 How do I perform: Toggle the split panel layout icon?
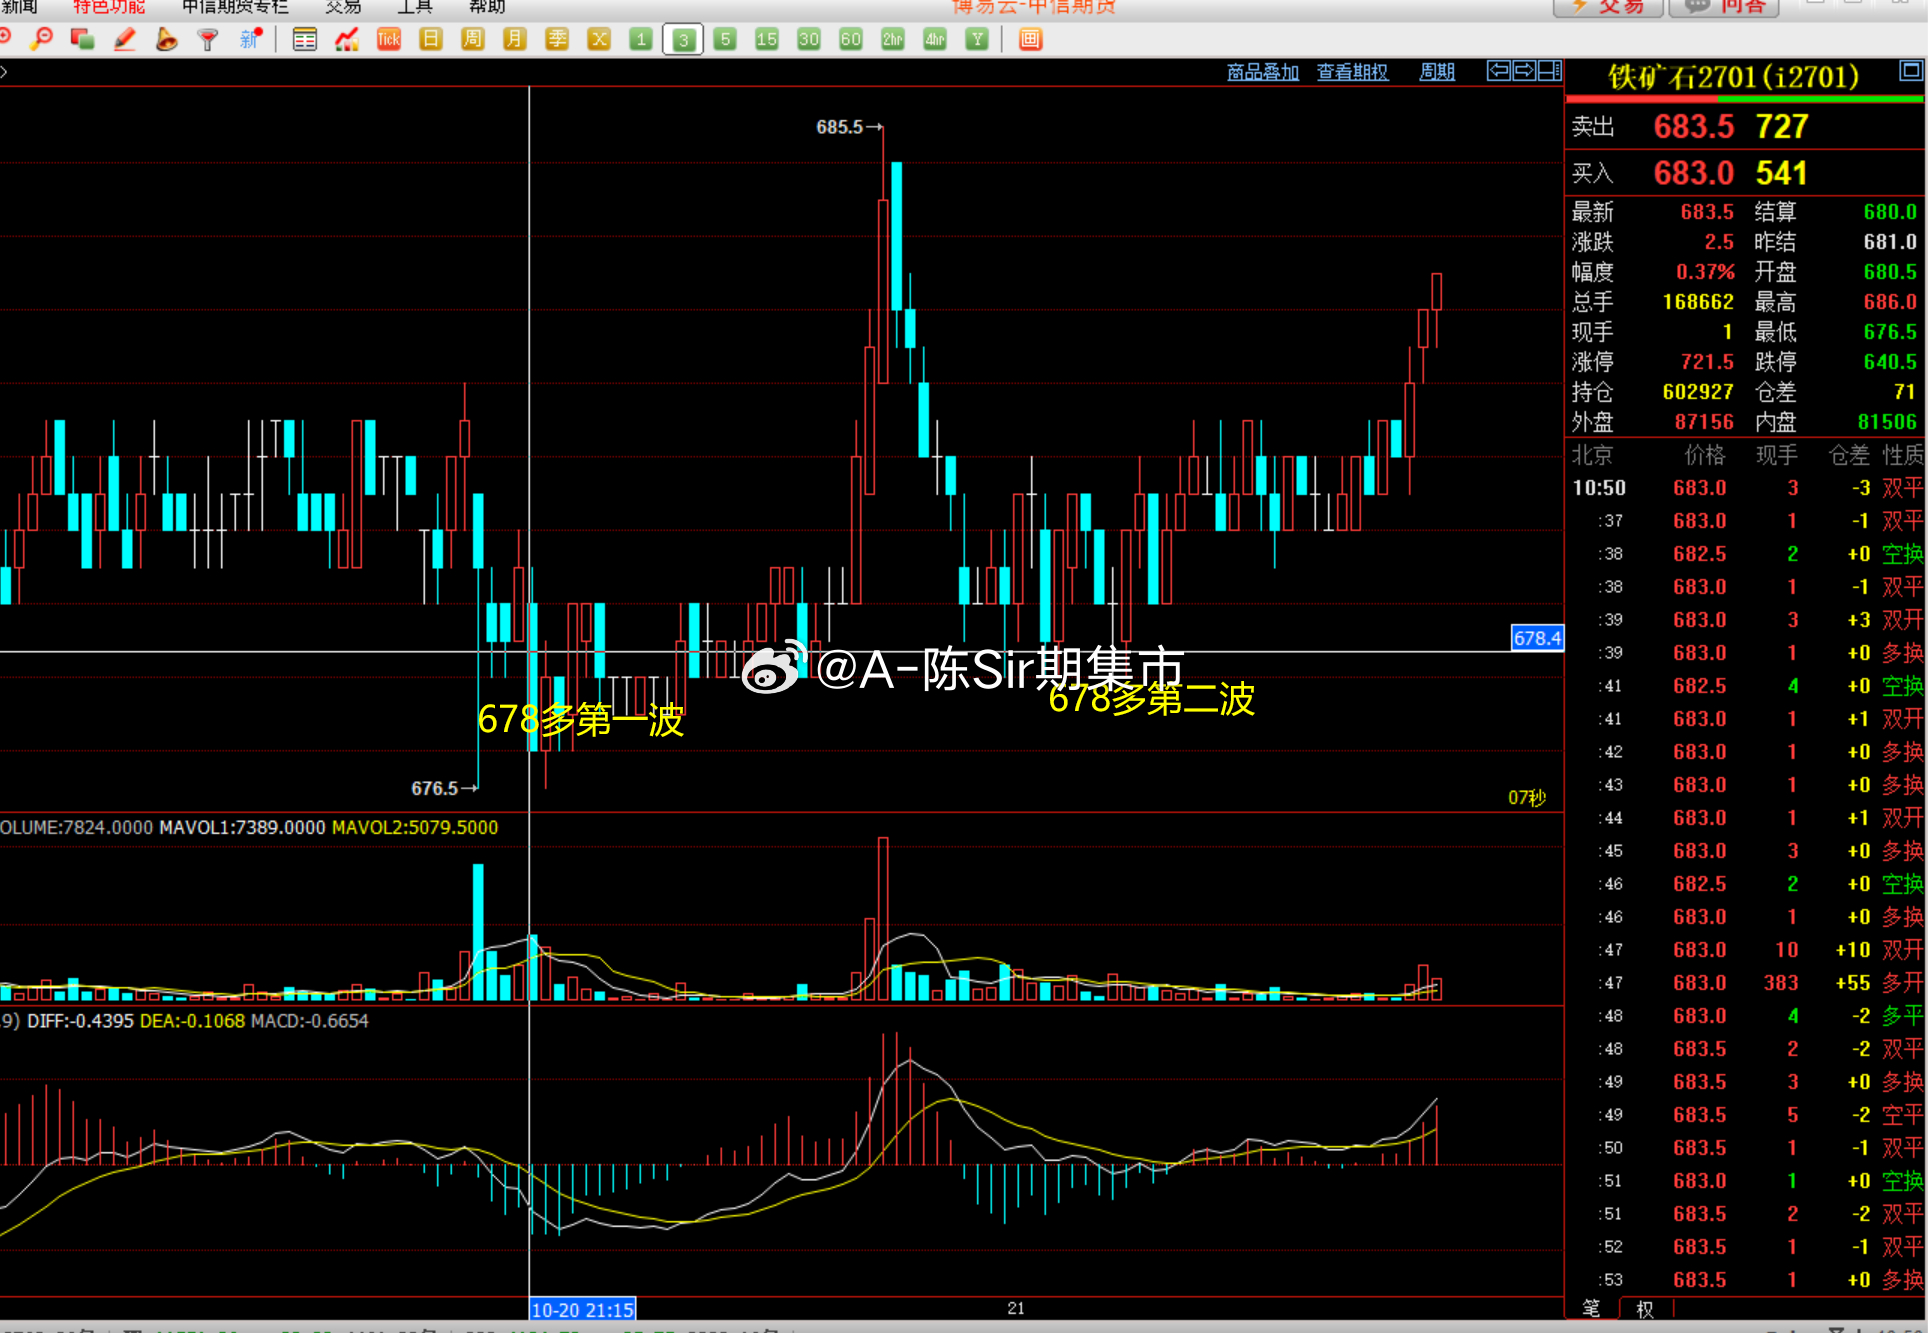coord(1549,70)
